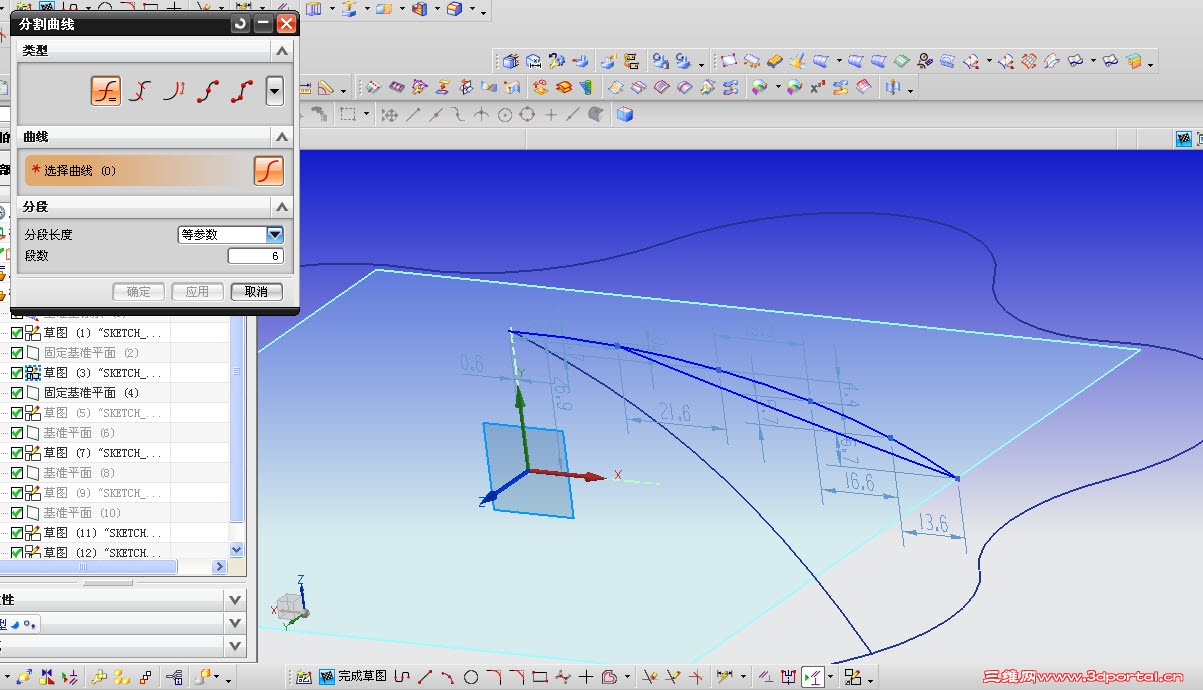Toggle checkbox for 草图 (7) SKETCH
1203x690 pixels.
pos(17,453)
